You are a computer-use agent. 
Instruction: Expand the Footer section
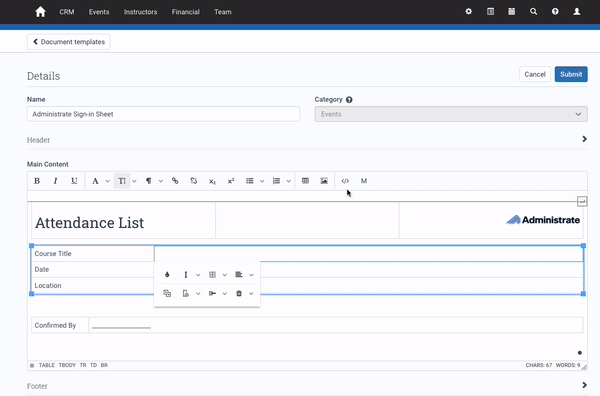click(584, 385)
